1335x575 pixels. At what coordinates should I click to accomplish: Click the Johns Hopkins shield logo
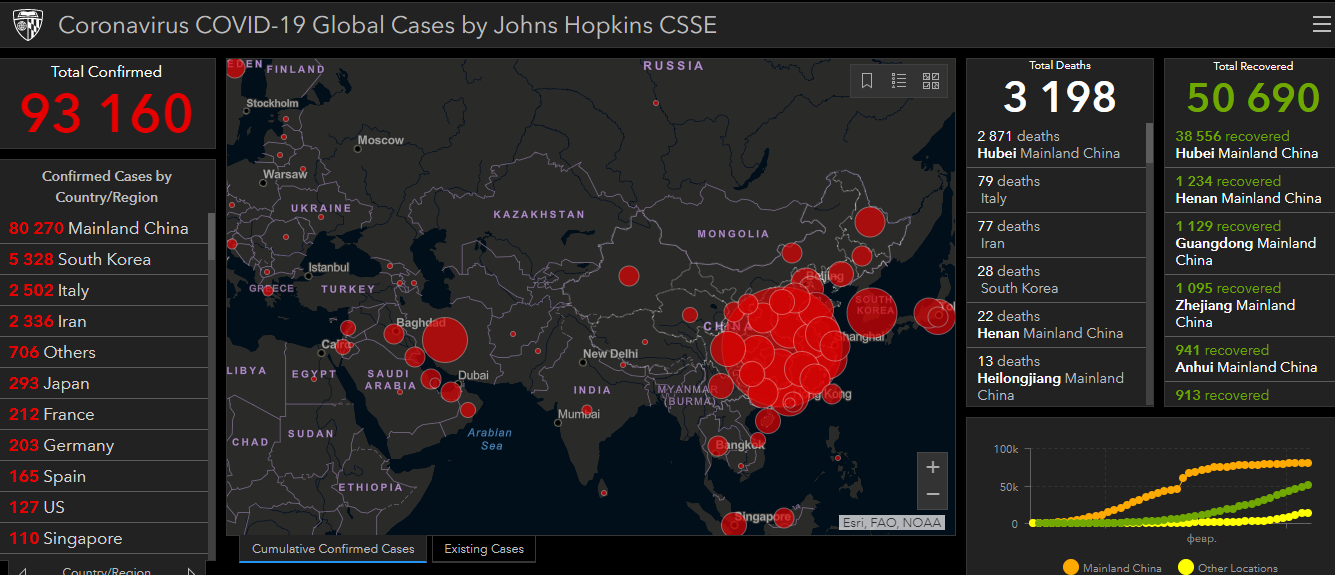click(27, 25)
